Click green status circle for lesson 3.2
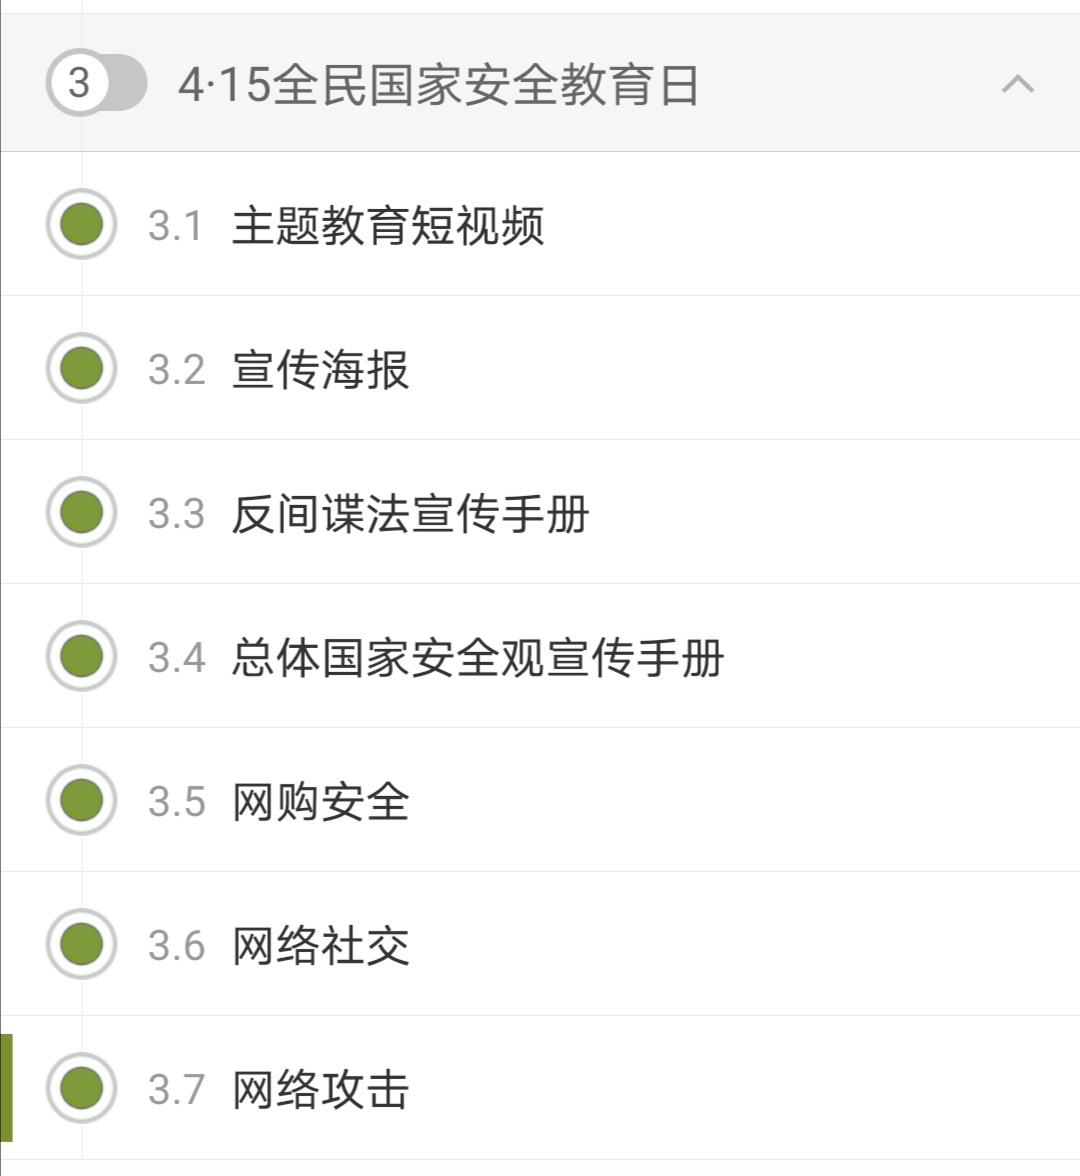This screenshot has width=1080, height=1176. [x=81, y=368]
